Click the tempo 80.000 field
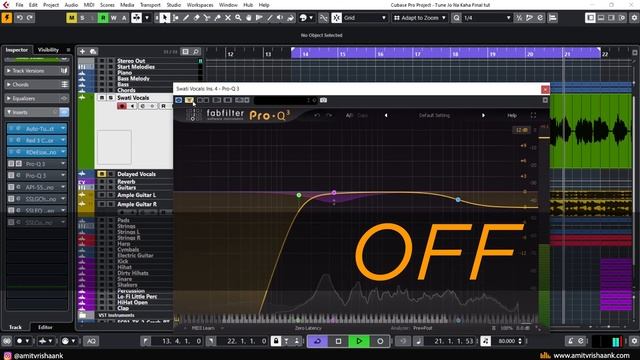Image resolution: width=640 pixels, height=360 pixels. [x=507, y=341]
